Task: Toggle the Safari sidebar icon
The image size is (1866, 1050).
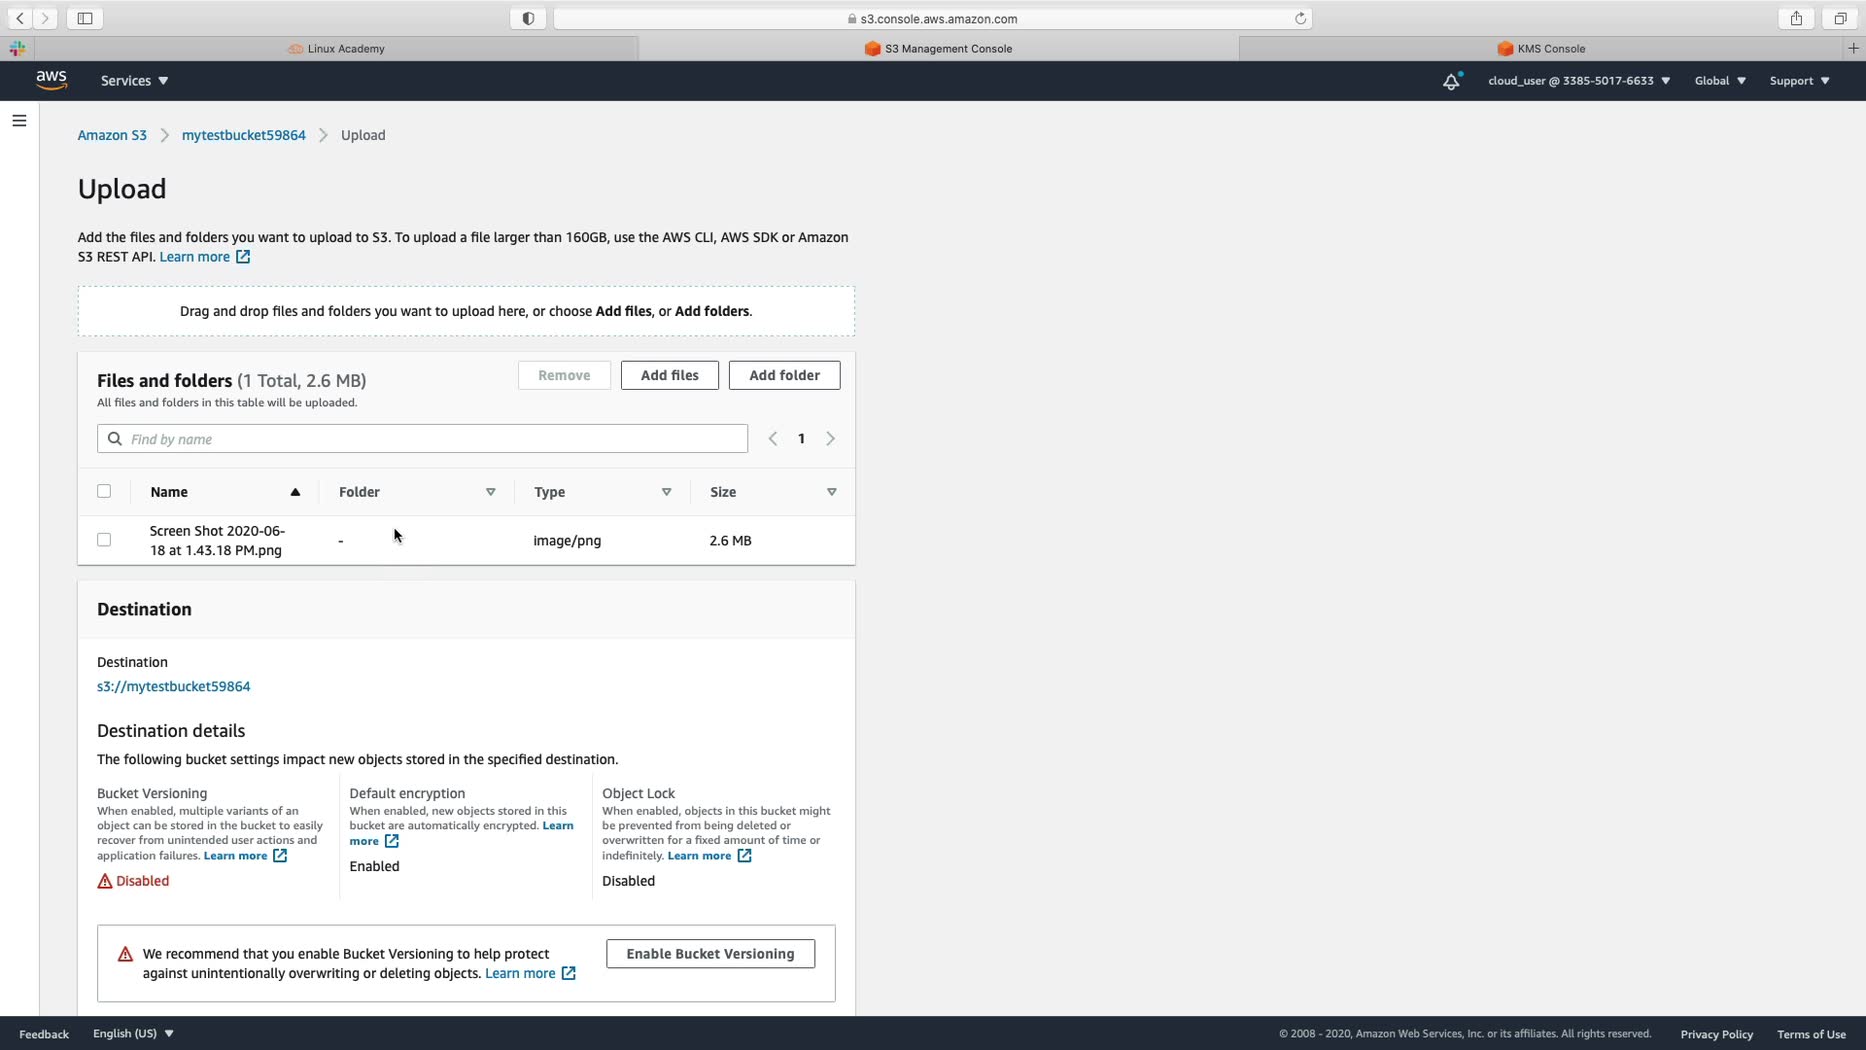Action: click(85, 18)
